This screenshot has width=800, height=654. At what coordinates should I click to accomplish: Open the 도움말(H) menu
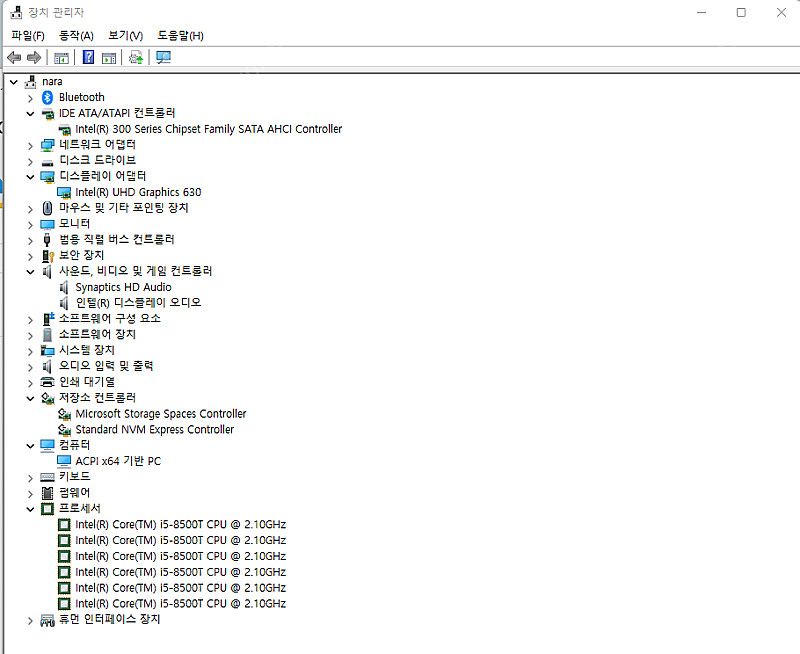coord(180,36)
